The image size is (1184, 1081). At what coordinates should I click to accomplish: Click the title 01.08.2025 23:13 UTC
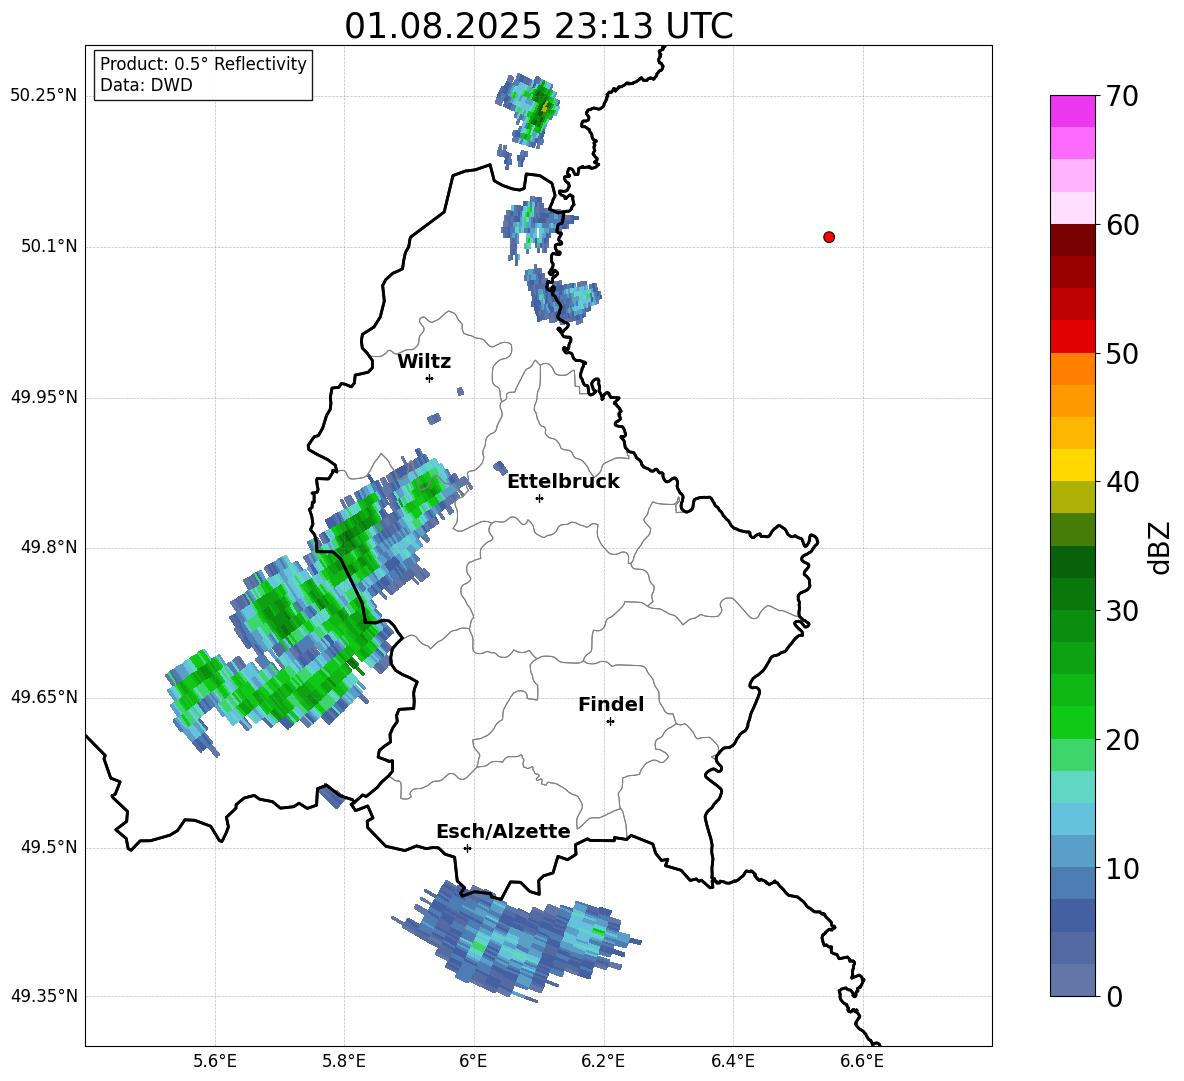[538, 26]
